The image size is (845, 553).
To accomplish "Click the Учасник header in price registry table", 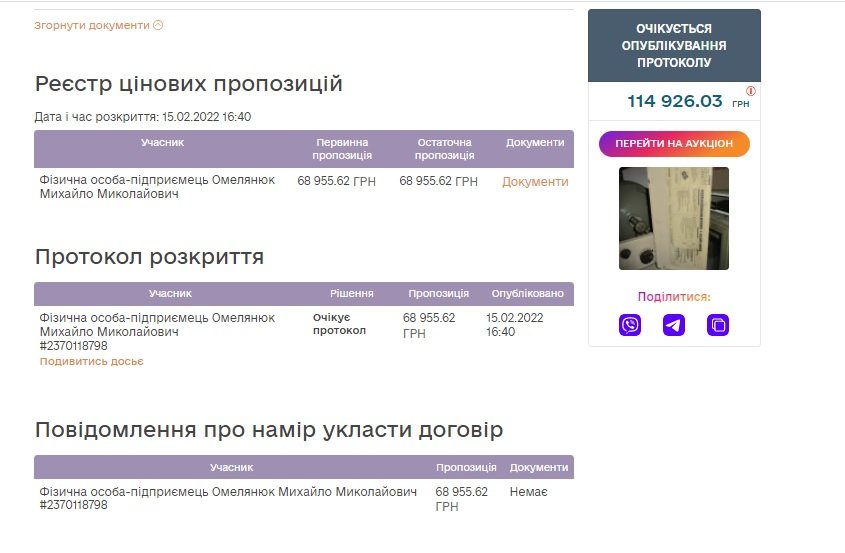I will click(162, 143).
